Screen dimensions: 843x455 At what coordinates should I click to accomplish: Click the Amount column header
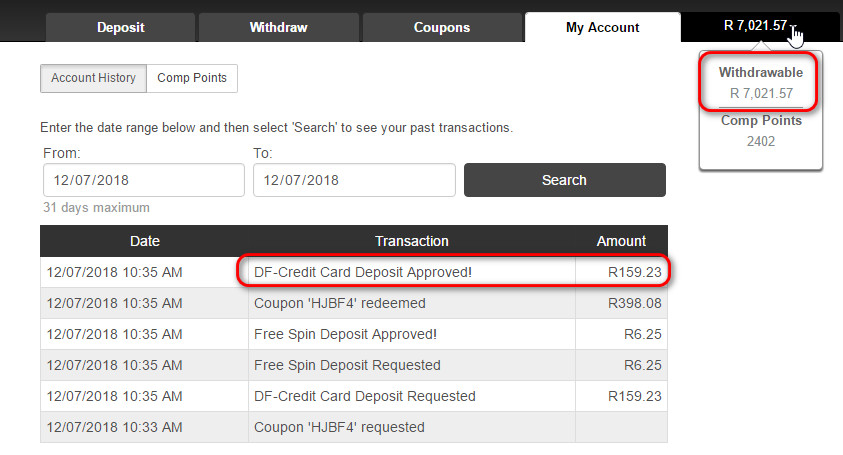coord(621,241)
